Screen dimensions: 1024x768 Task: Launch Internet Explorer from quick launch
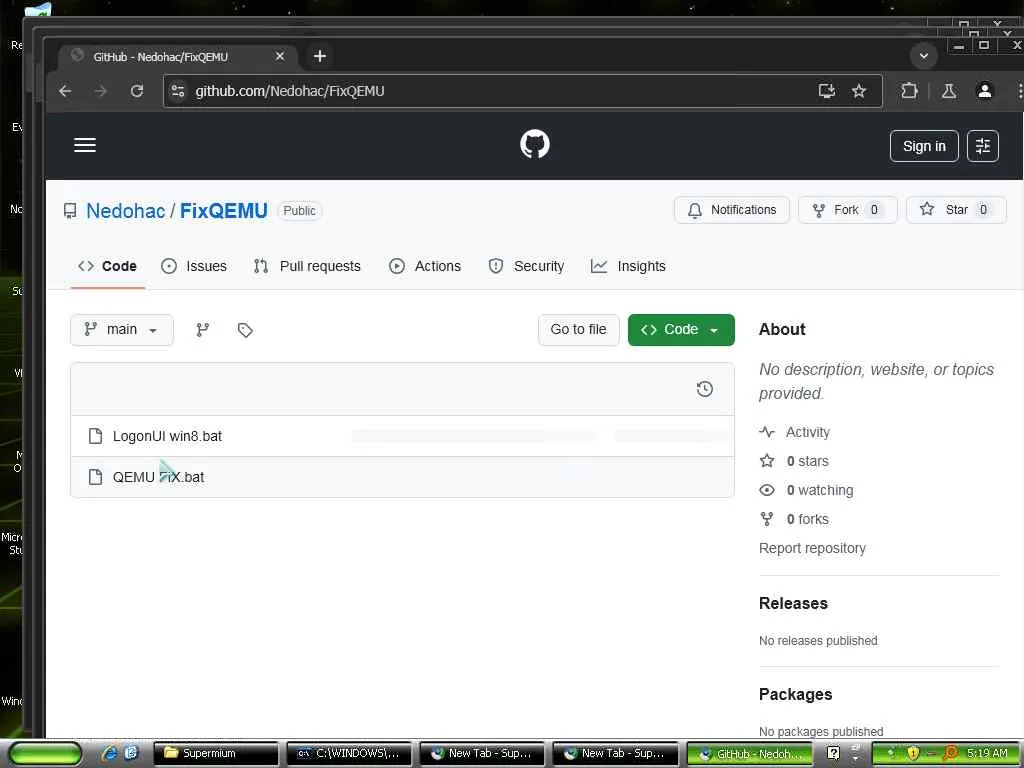click(109, 753)
